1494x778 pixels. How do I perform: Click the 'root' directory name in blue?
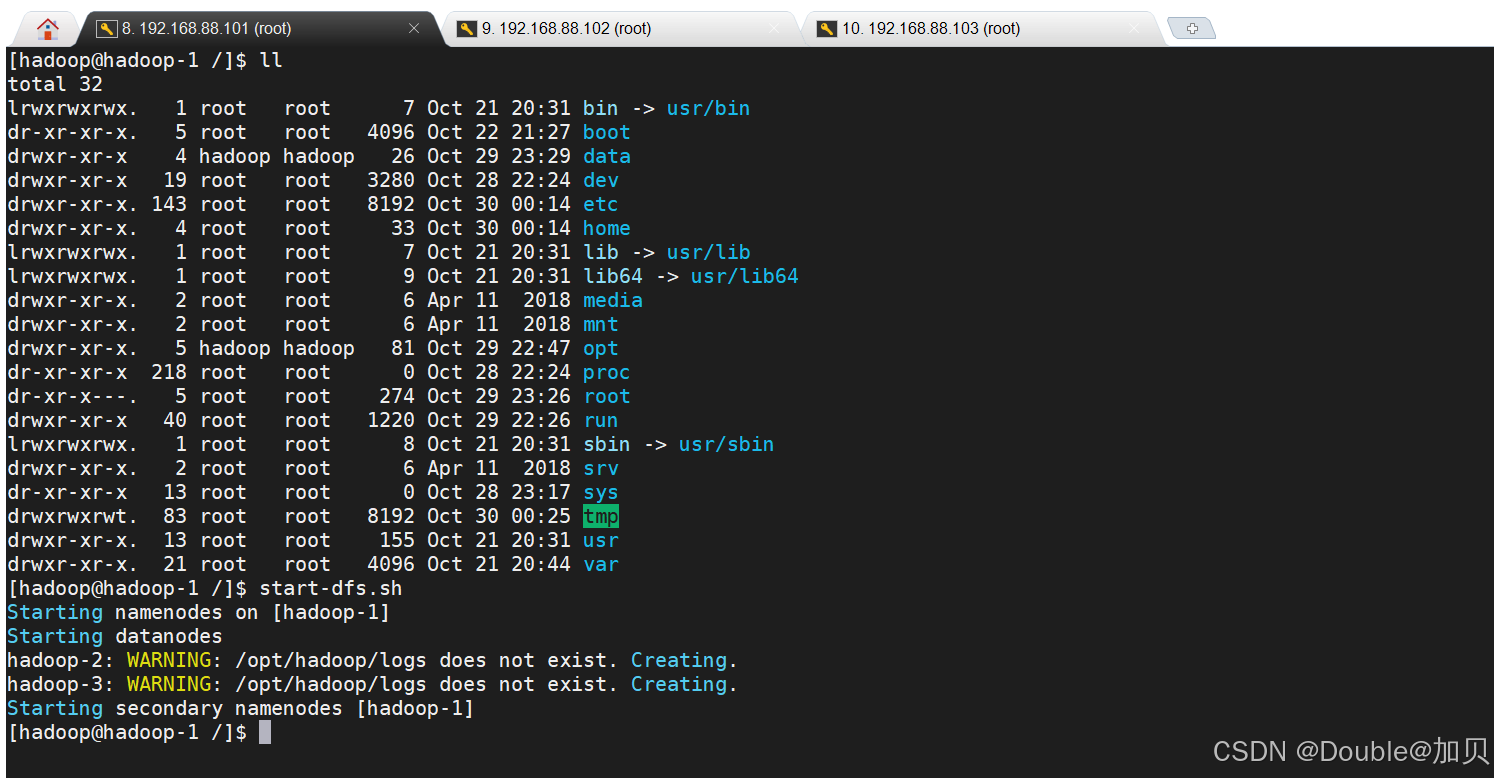pos(607,396)
